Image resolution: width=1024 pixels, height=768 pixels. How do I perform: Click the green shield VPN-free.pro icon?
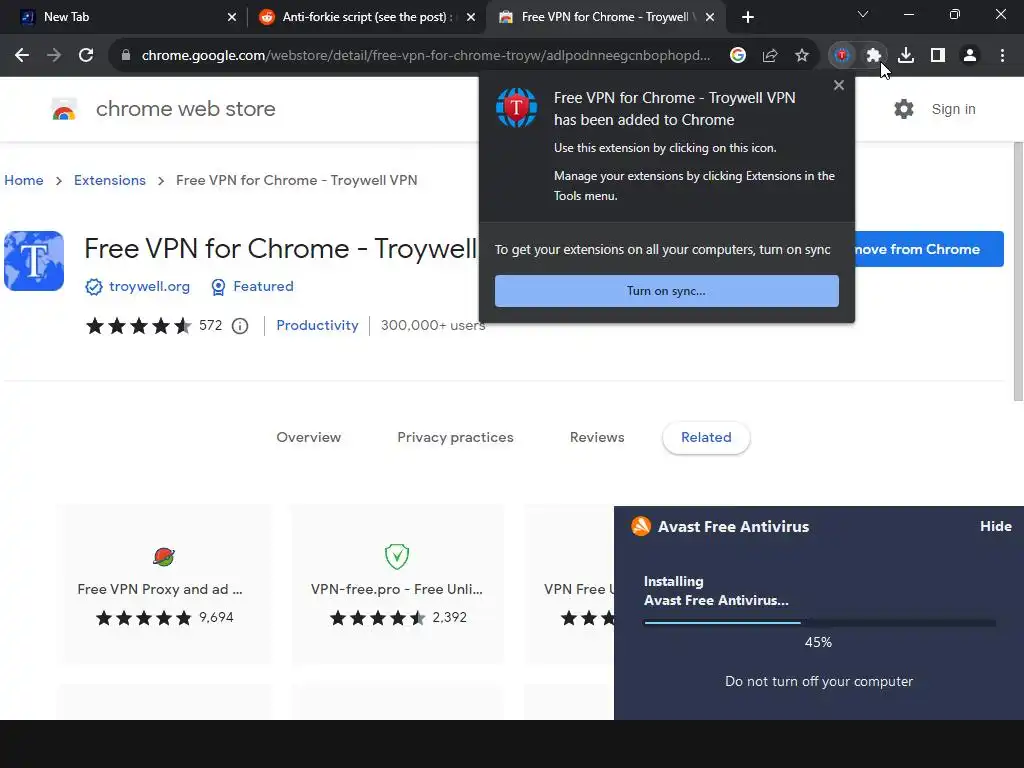(397, 556)
